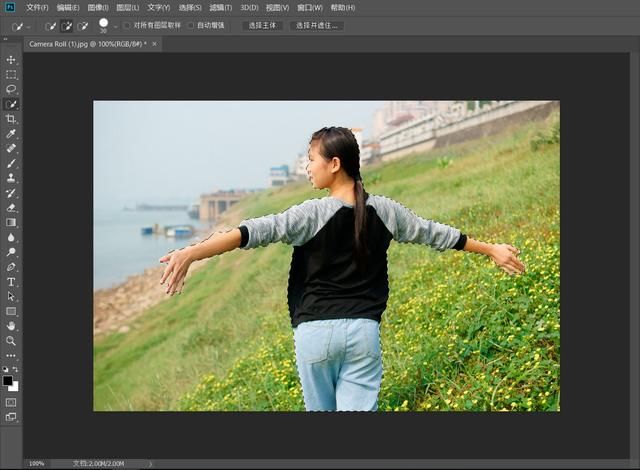Select the Blur tool
This screenshot has height=470, width=640.
[11, 237]
